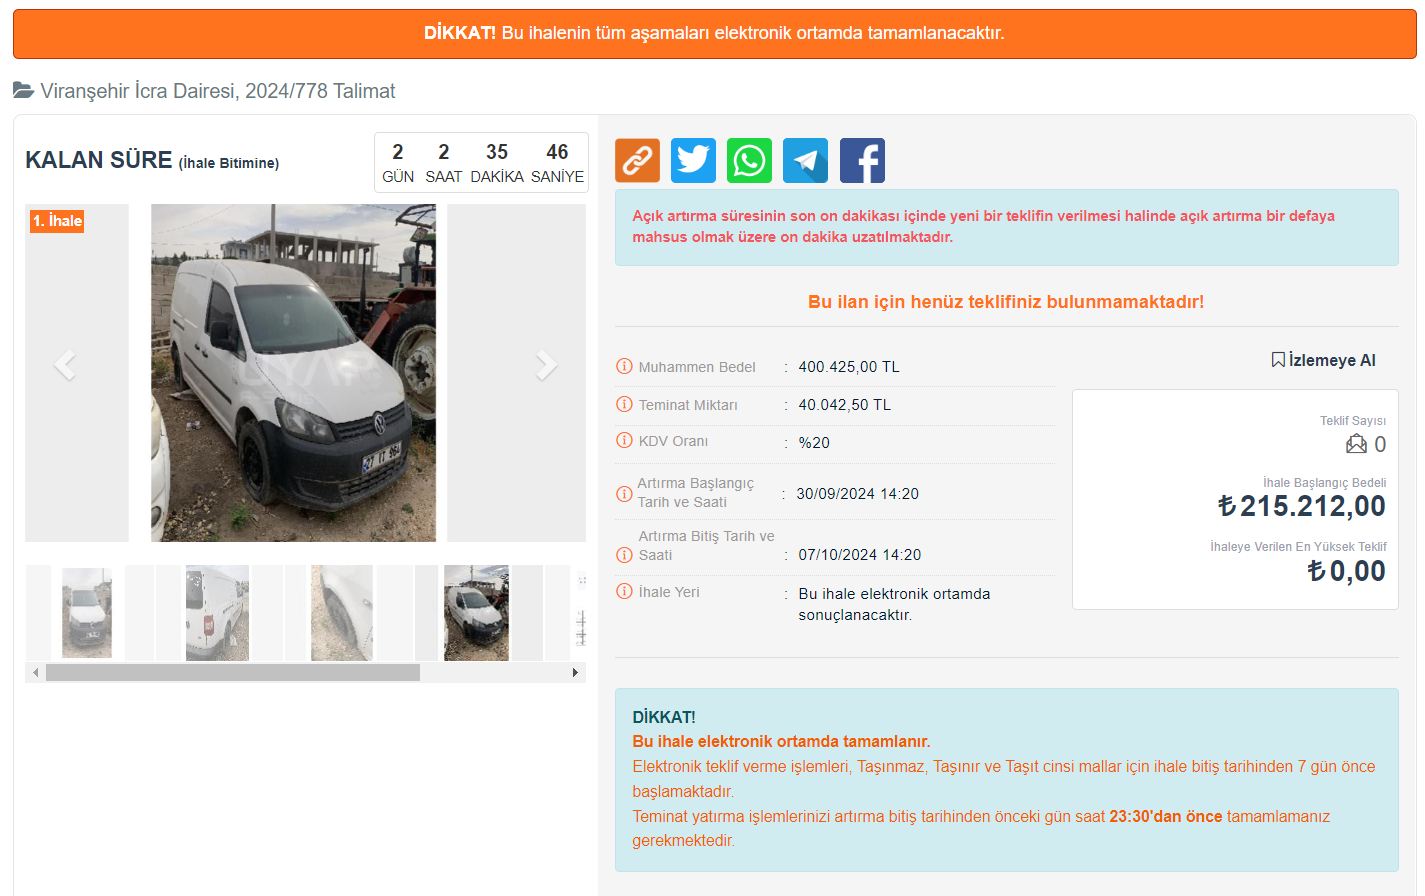The width and height of the screenshot is (1425, 896).
Task: Click info icon beside KDV Oranı
Action: pyautogui.click(x=624, y=441)
